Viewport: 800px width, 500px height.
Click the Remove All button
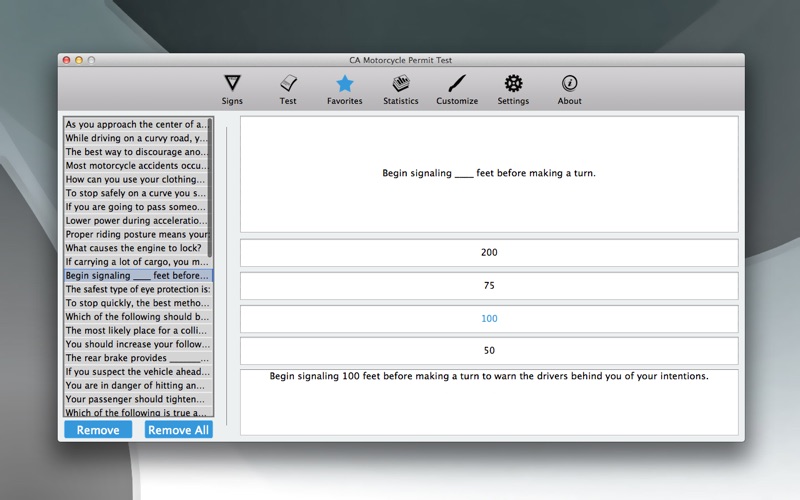pos(179,430)
